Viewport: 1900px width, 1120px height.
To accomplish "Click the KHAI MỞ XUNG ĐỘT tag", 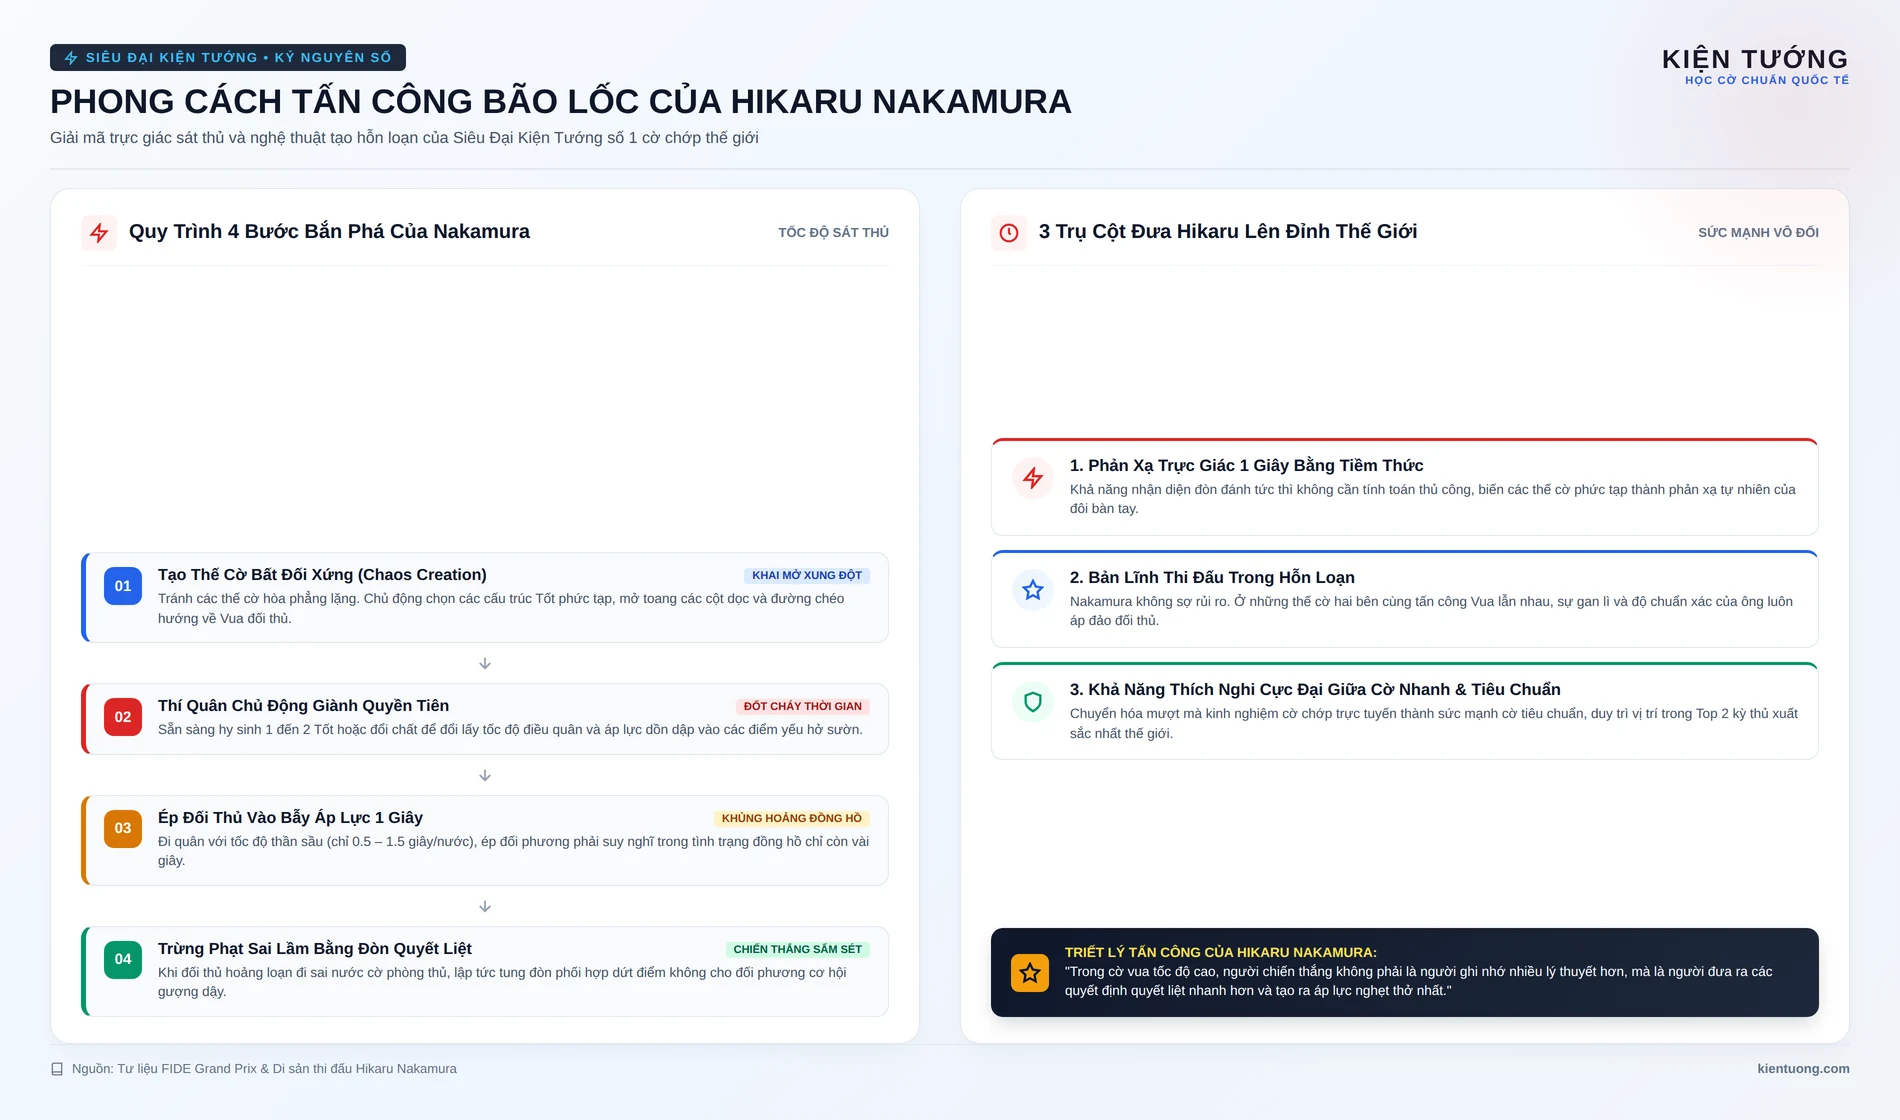I will (x=807, y=576).
